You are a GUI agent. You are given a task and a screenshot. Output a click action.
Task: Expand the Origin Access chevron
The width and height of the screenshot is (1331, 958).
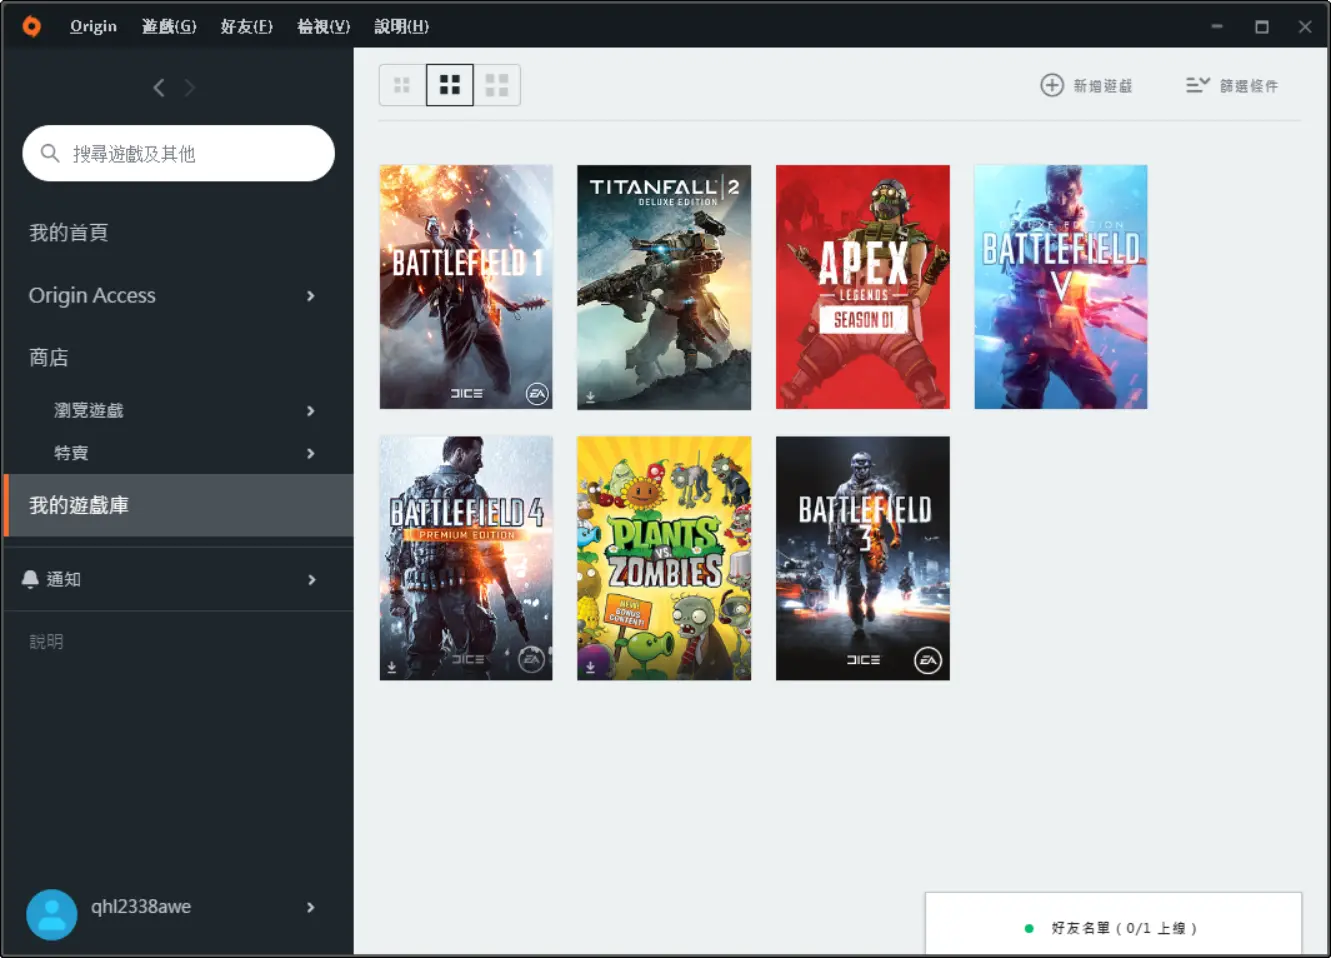(x=311, y=296)
